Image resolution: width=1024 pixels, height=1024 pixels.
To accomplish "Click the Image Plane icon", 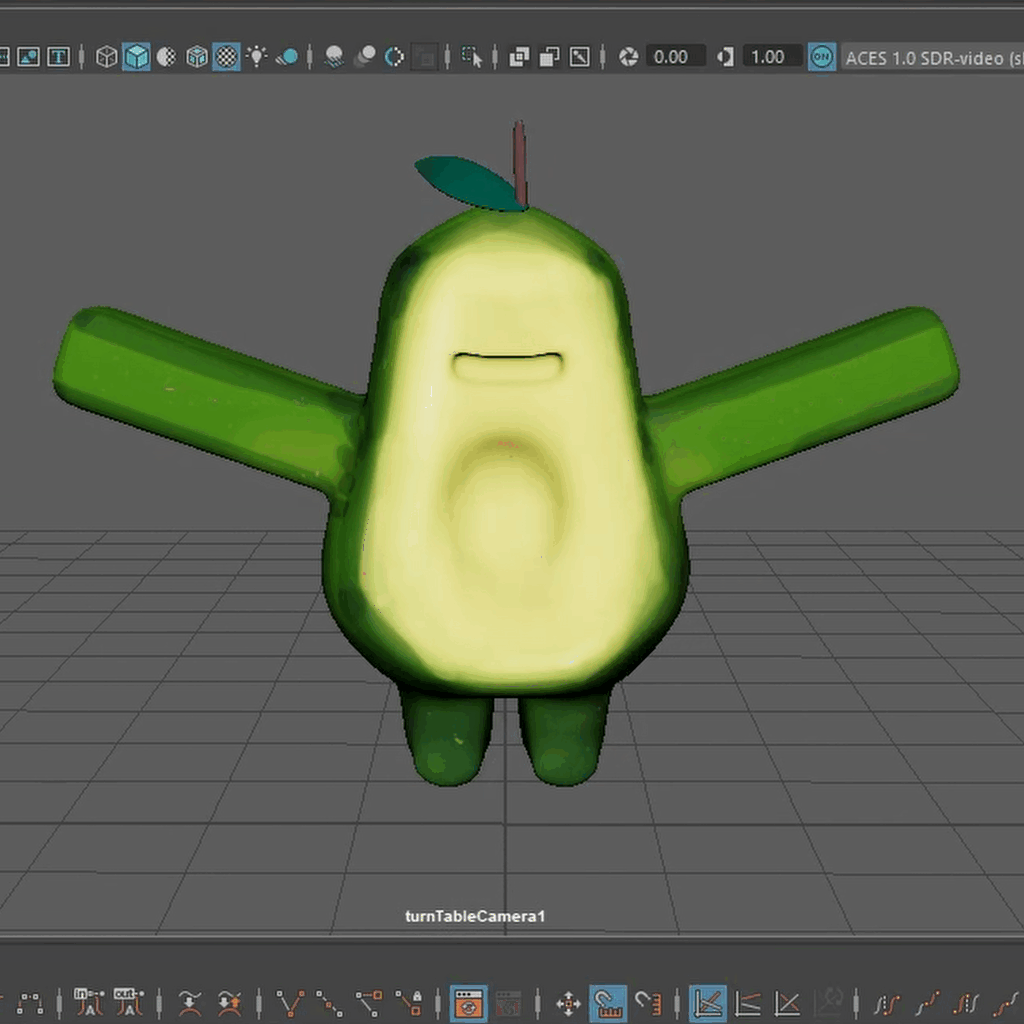I will 28,57.
